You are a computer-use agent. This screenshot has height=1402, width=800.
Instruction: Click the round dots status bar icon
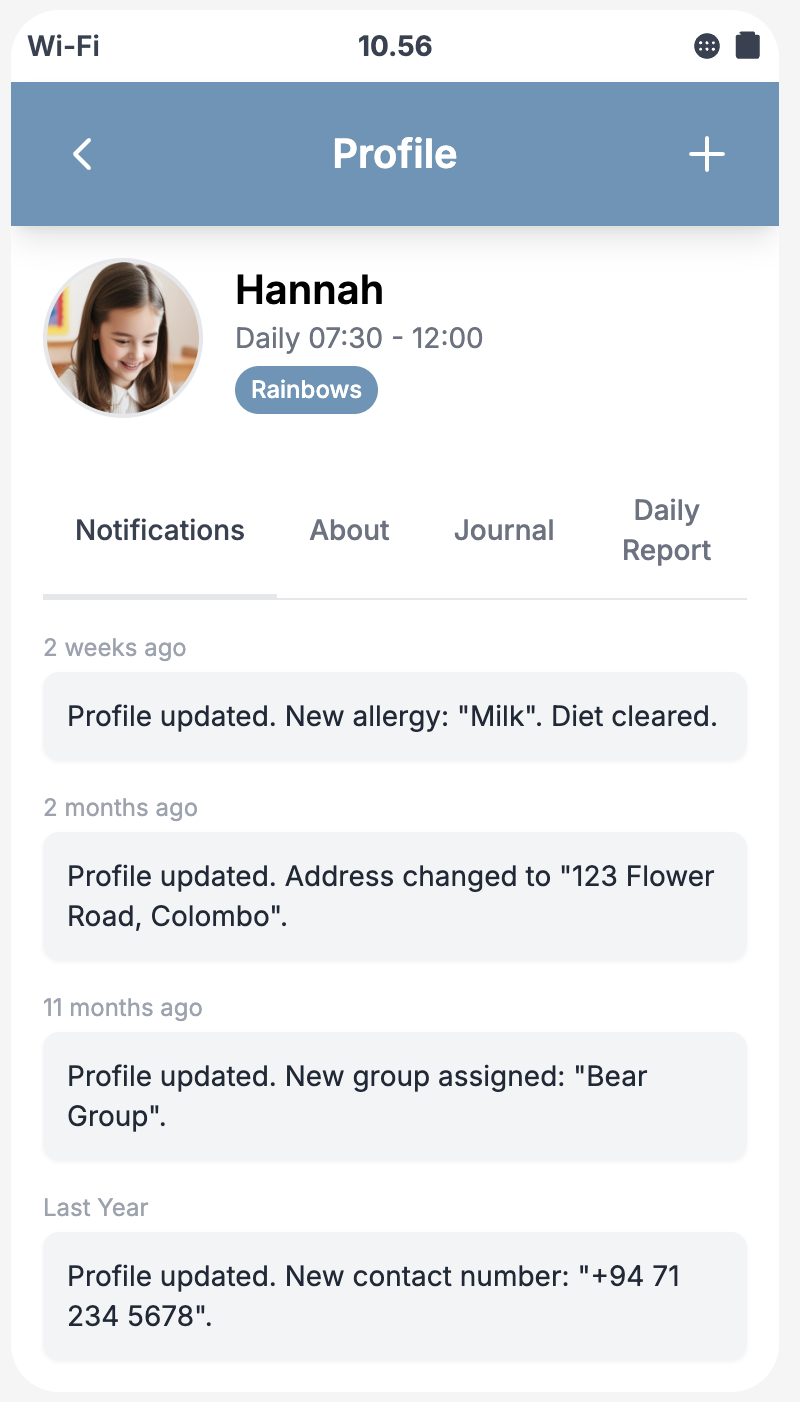tap(707, 46)
